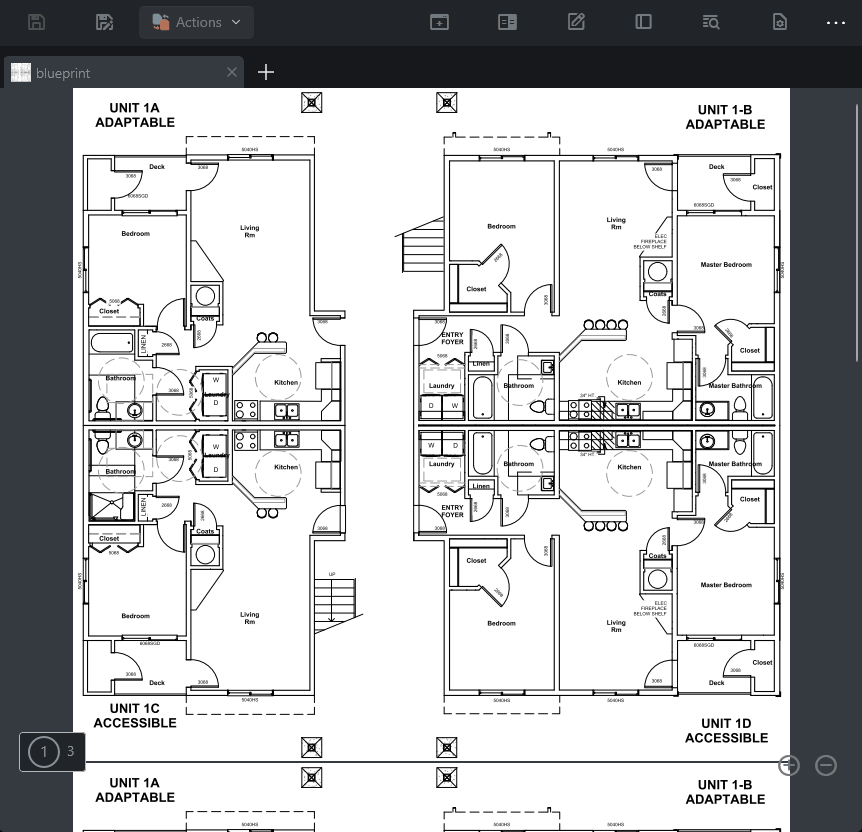Open a new tab with plus button
The image size is (862, 832).
266,72
